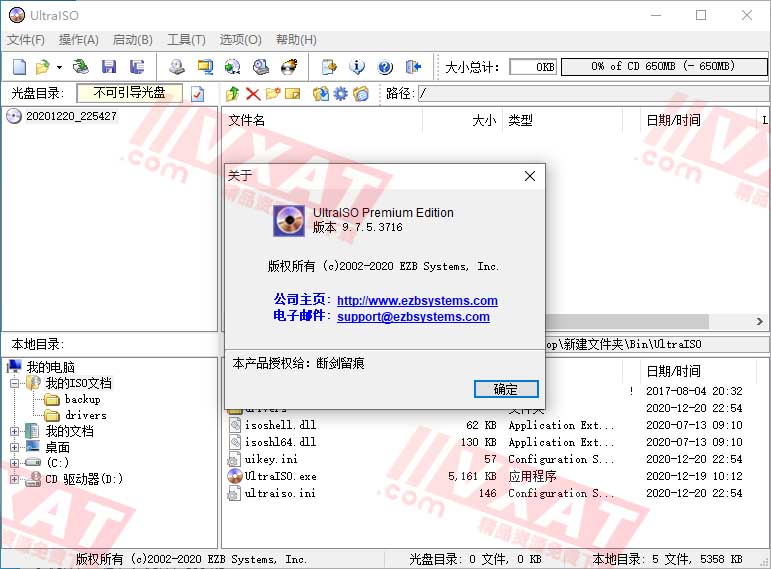Image resolution: width=771 pixels, height=569 pixels.
Task: Open the 启动(B) menu
Action: tap(133, 40)
